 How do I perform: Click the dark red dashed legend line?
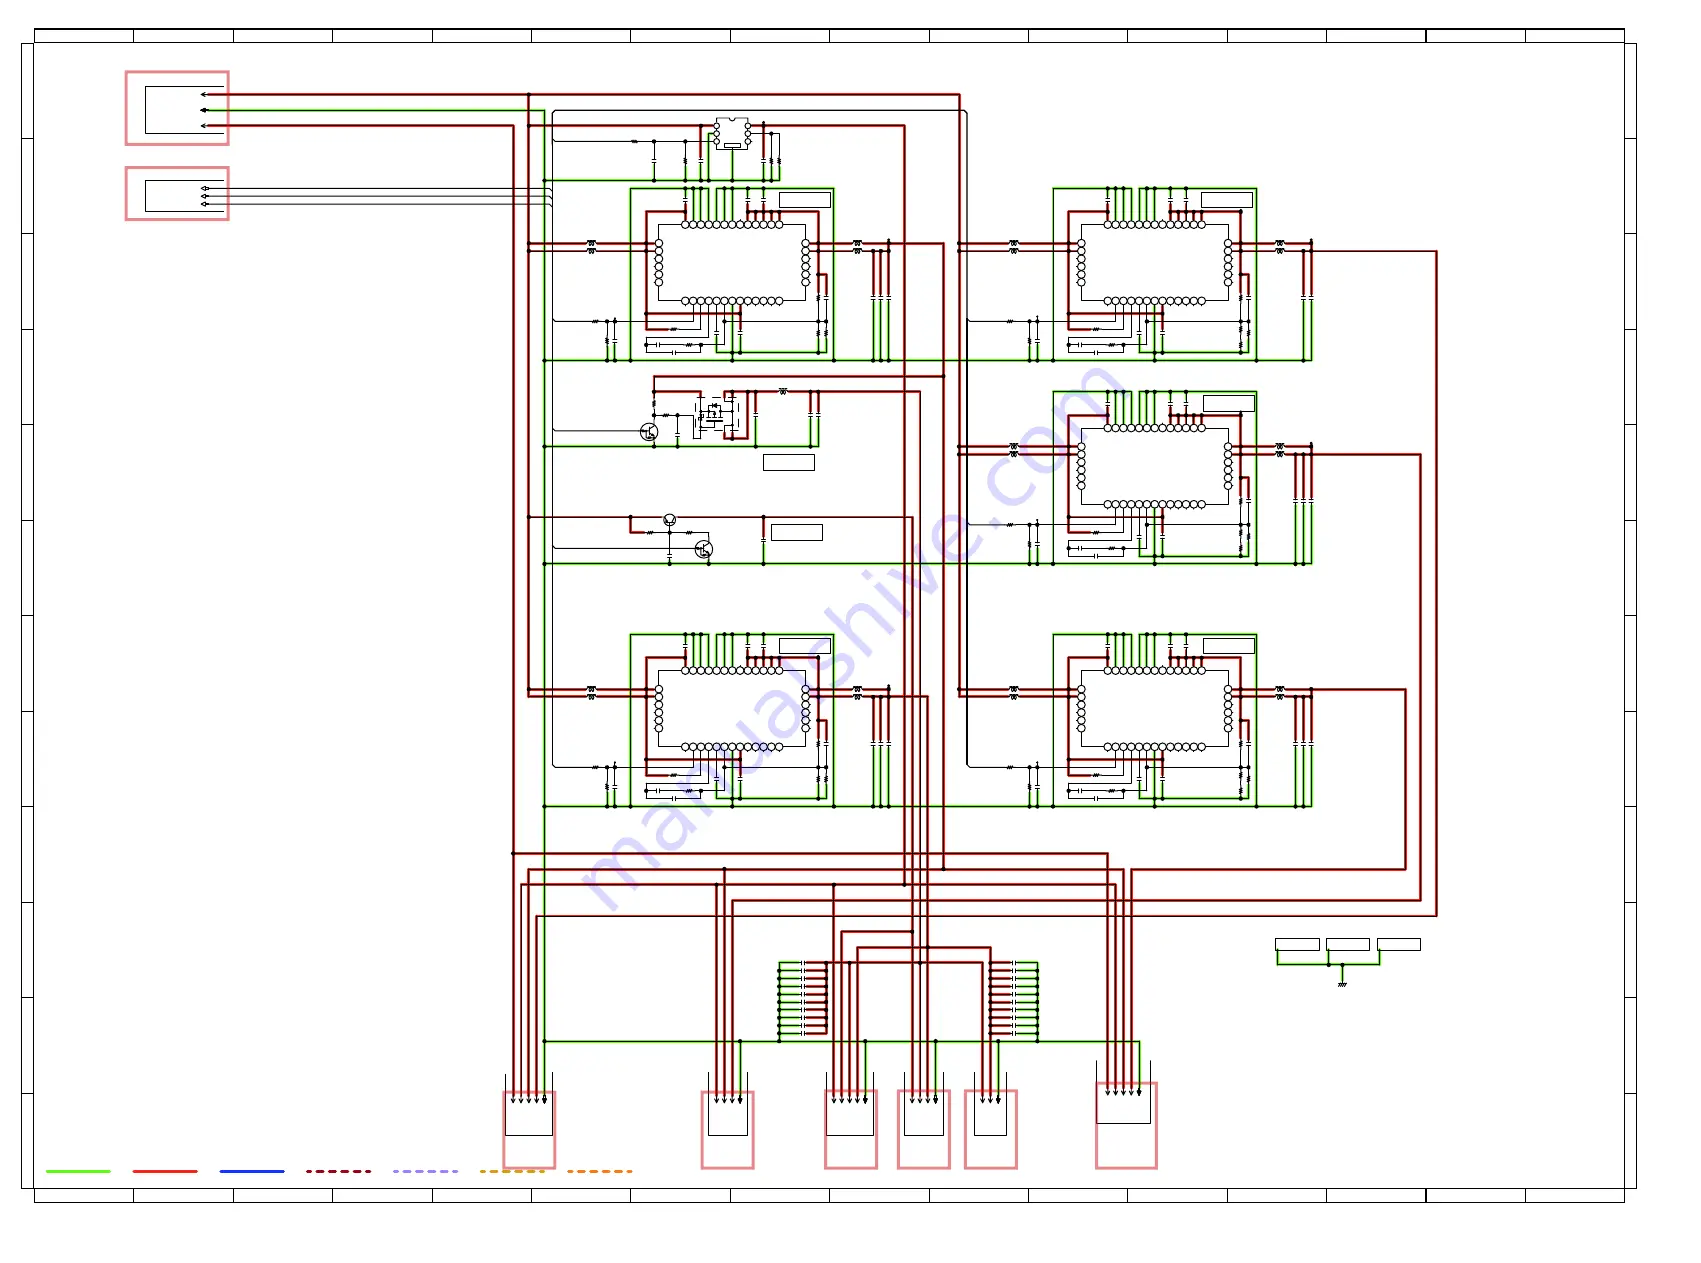tap(339, 1171)
